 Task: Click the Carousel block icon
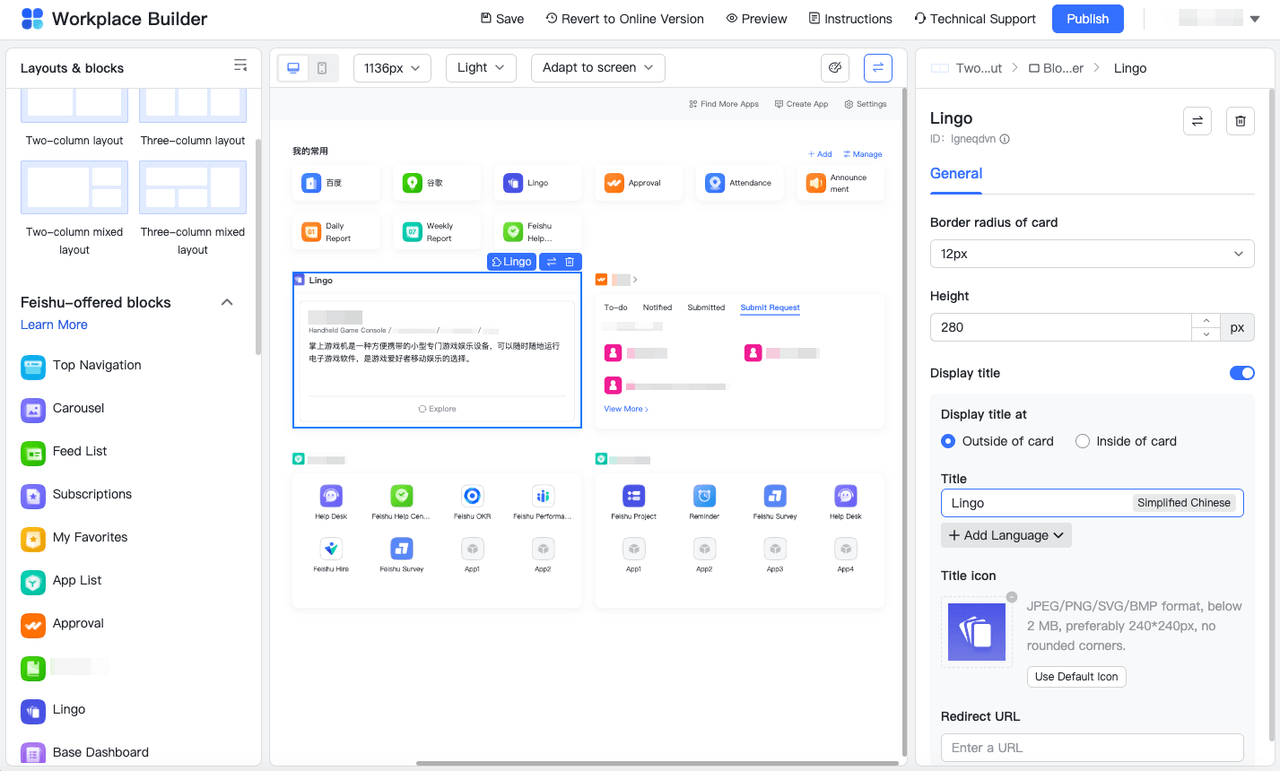(x=33, y=409)
